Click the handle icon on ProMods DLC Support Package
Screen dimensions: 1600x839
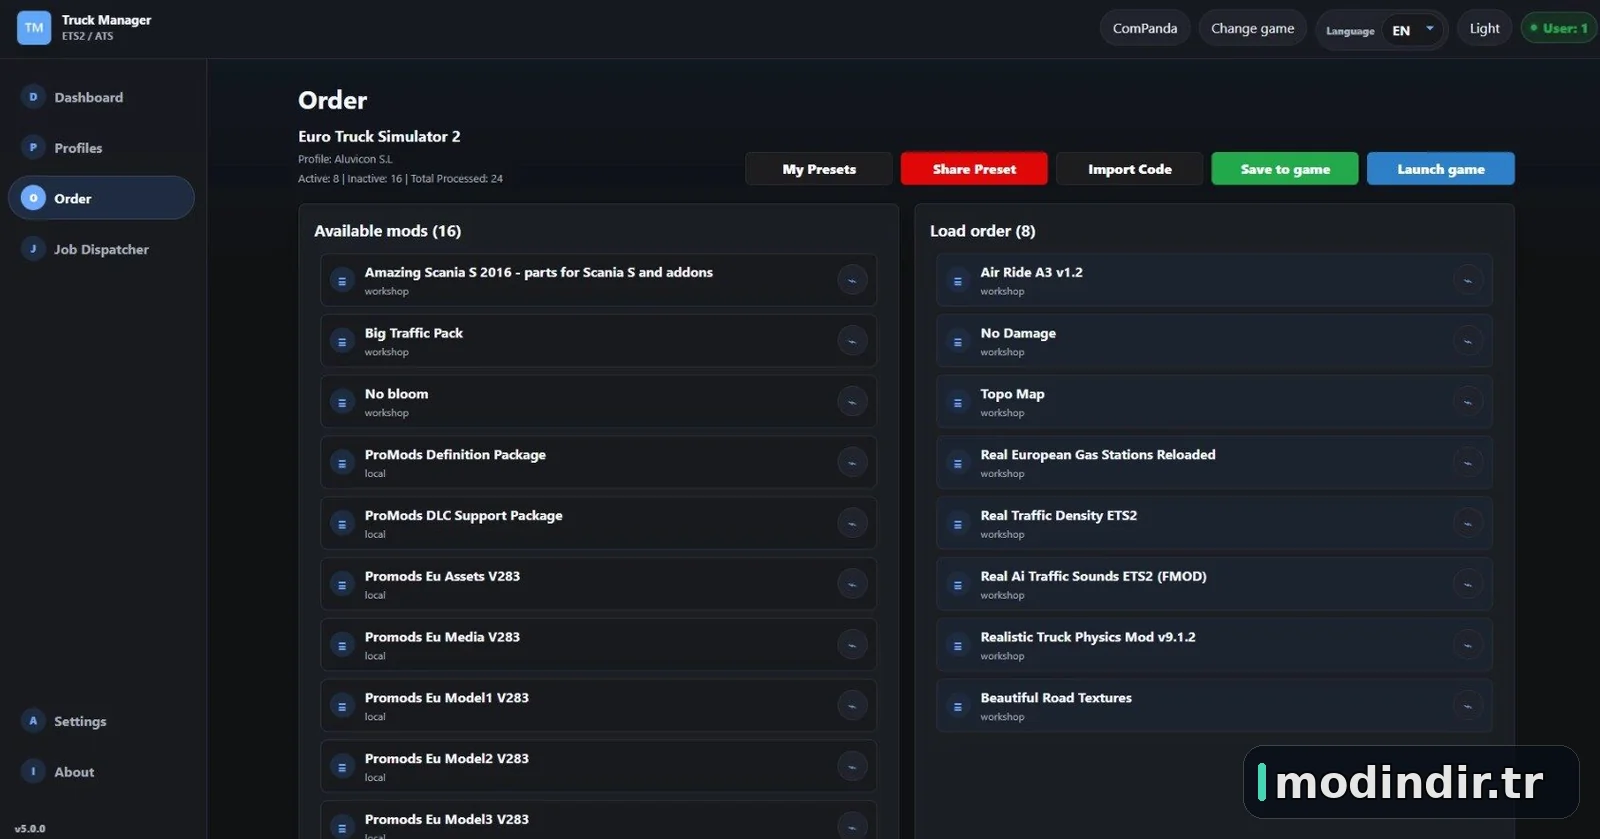[342, 524]
